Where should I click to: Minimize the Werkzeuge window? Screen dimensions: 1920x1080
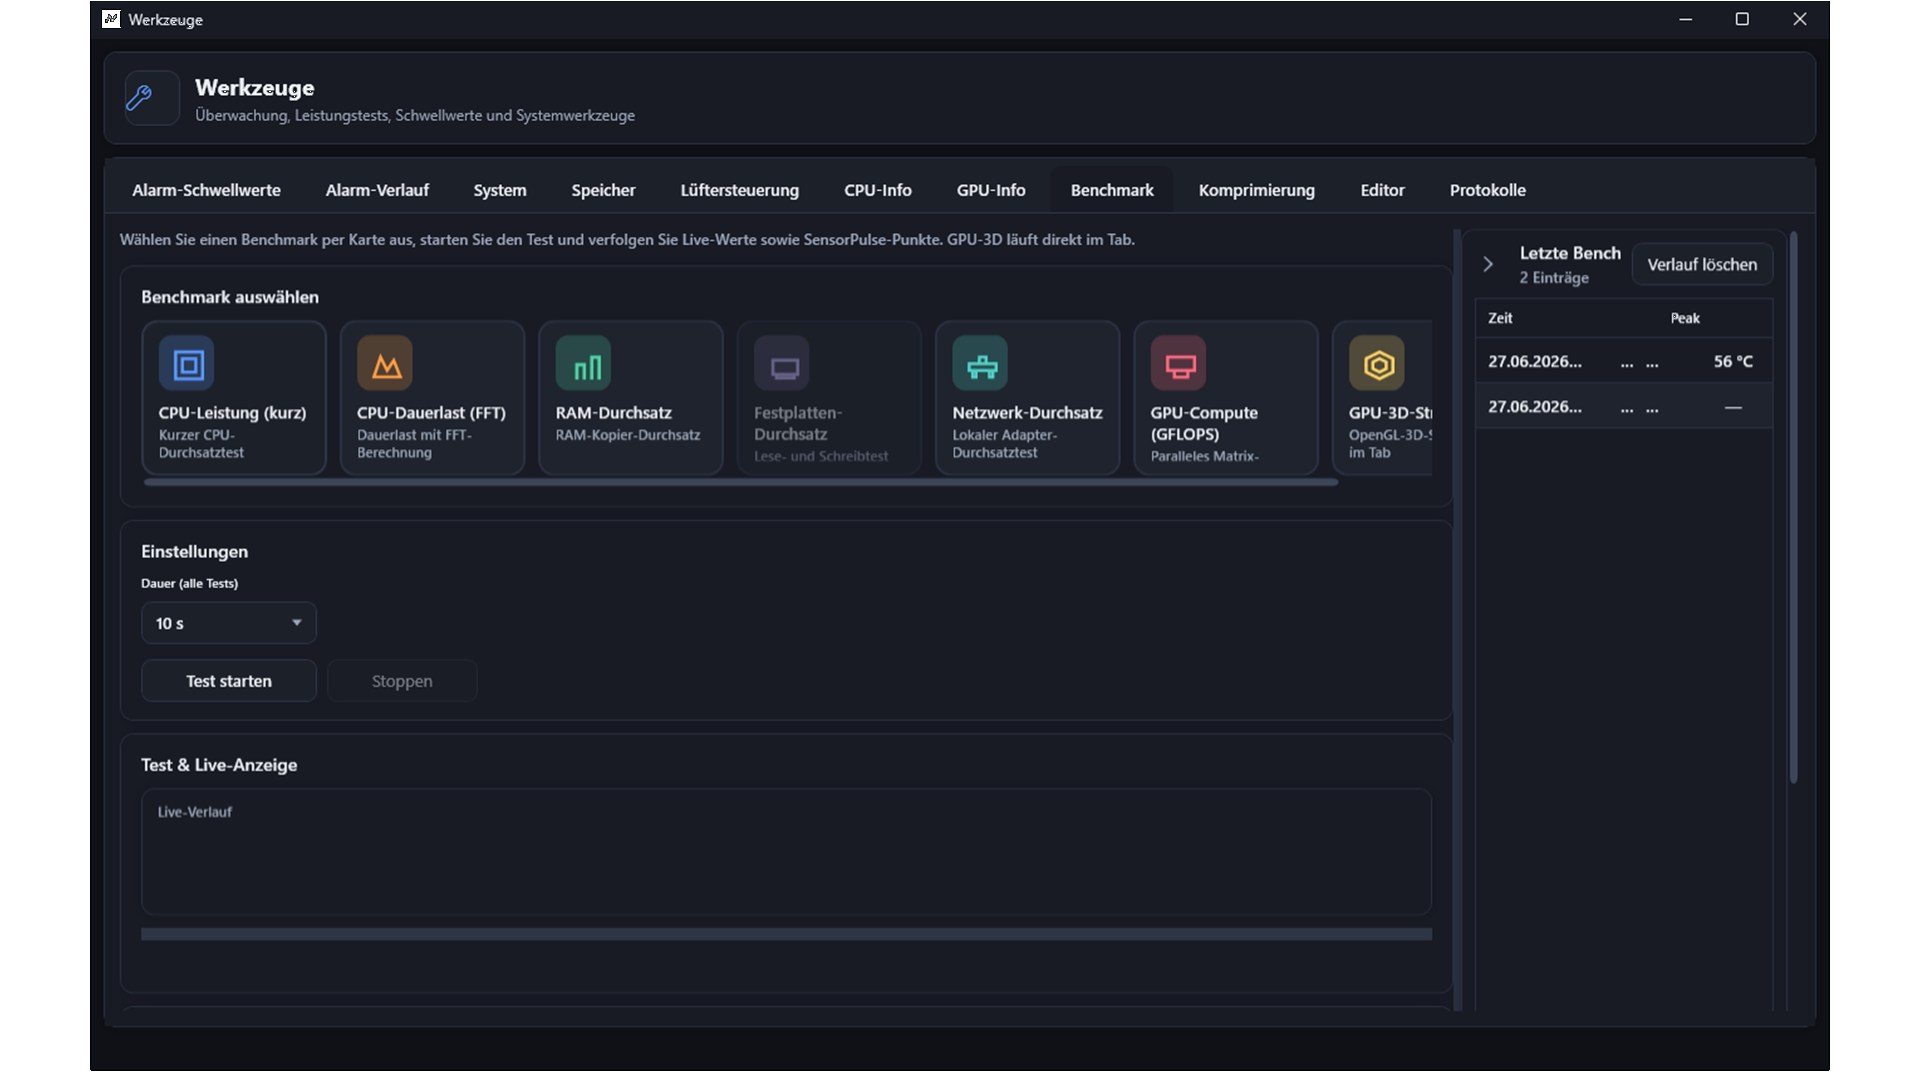pos(1685,19)
